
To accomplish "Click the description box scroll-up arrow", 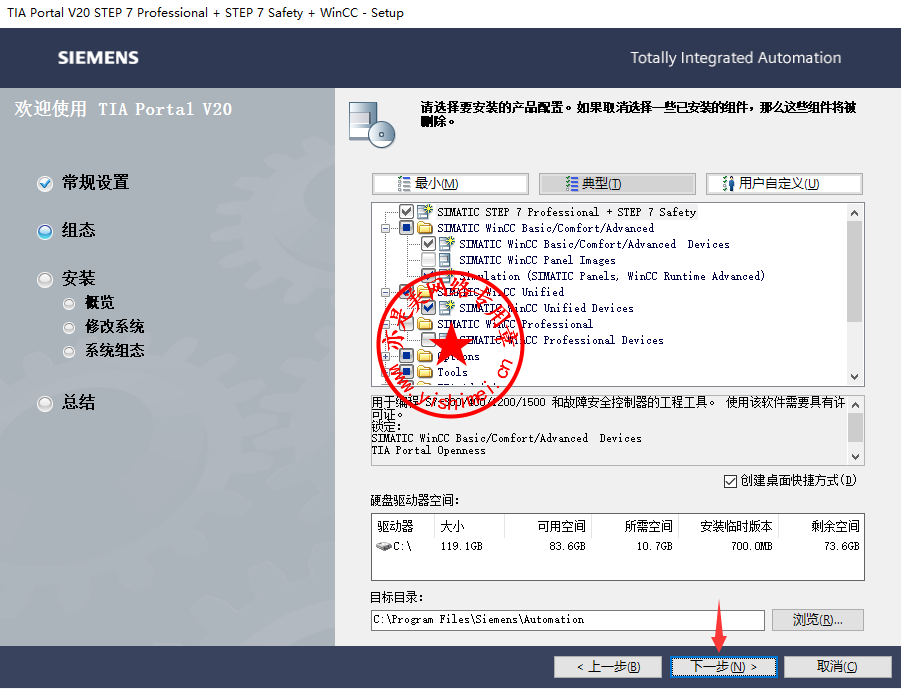I will coord(856,405).
